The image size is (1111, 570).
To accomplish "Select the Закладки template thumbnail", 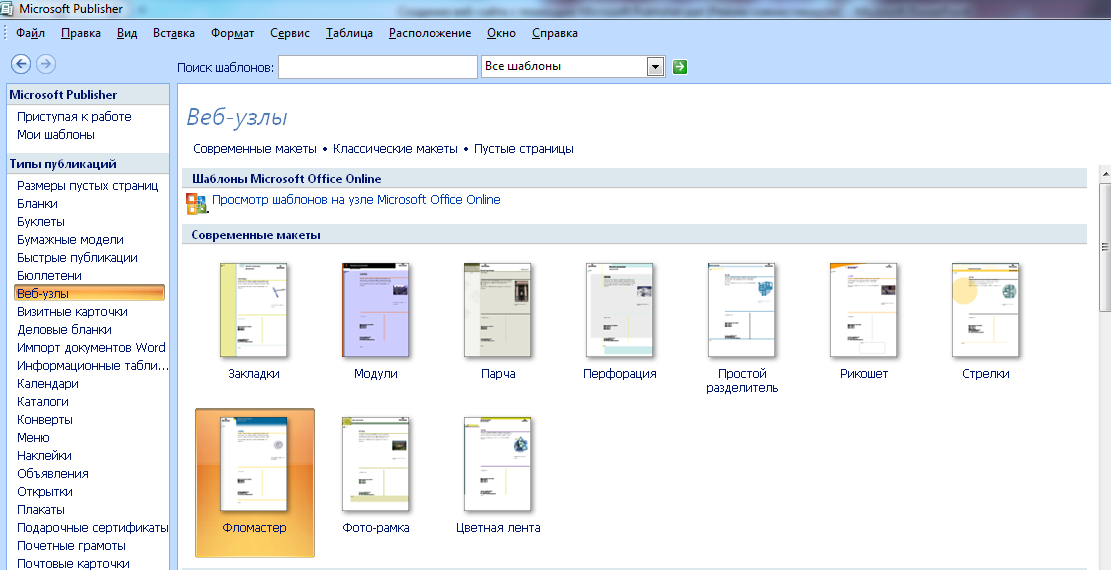I will (x=254, y=311).
